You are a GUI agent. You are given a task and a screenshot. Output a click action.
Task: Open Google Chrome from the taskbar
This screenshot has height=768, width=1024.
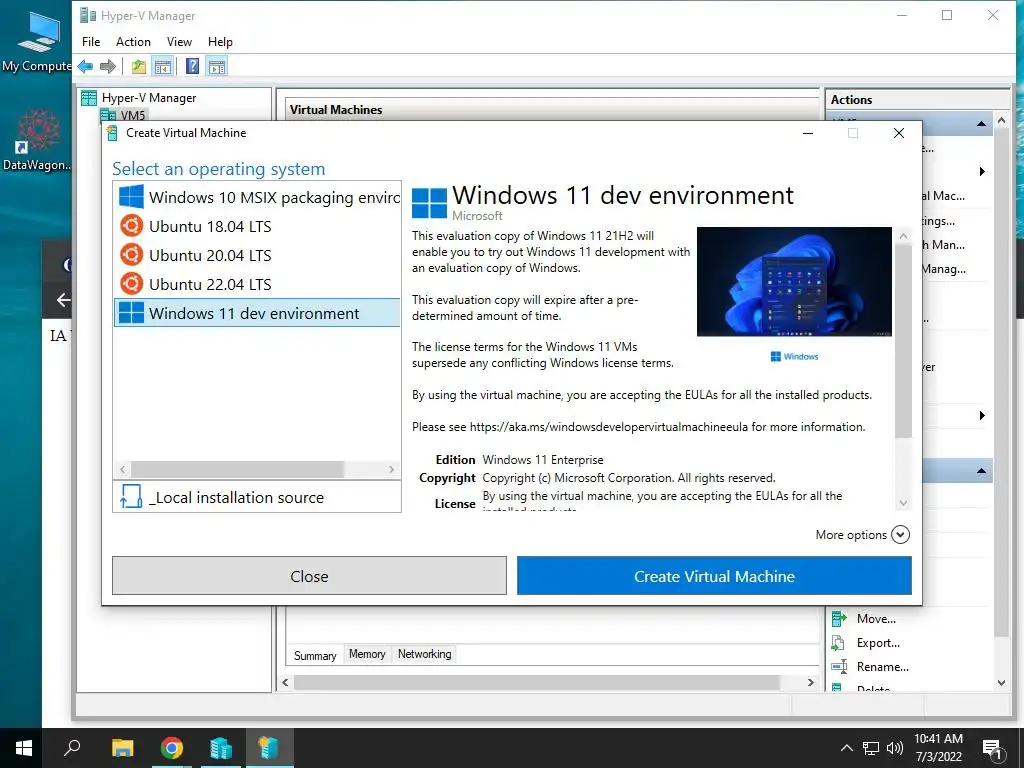[x=172, y=748]
